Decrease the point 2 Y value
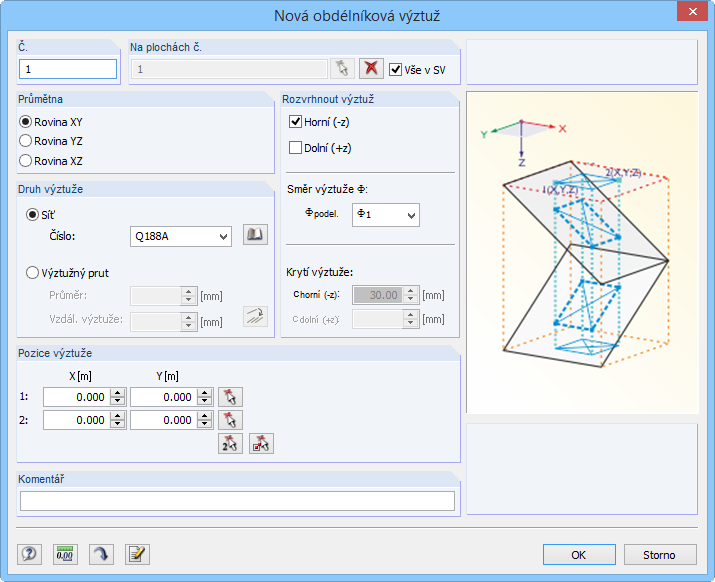The height and width of the screenshot is (582, 715). point(205,425)
